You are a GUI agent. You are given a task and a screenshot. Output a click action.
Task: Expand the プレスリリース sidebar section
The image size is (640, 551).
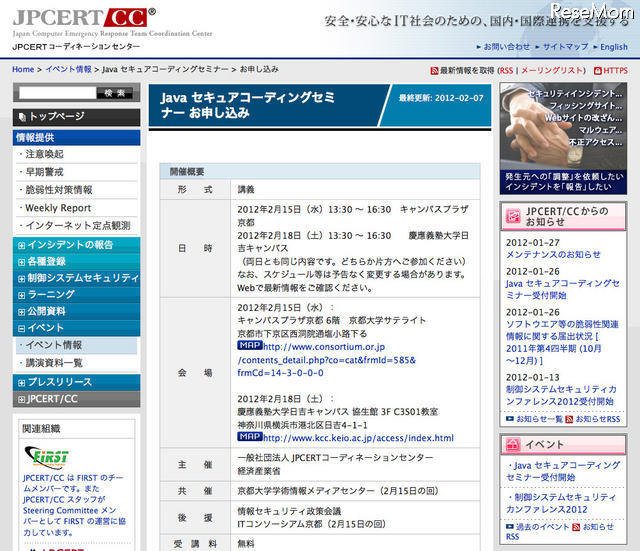22,382
